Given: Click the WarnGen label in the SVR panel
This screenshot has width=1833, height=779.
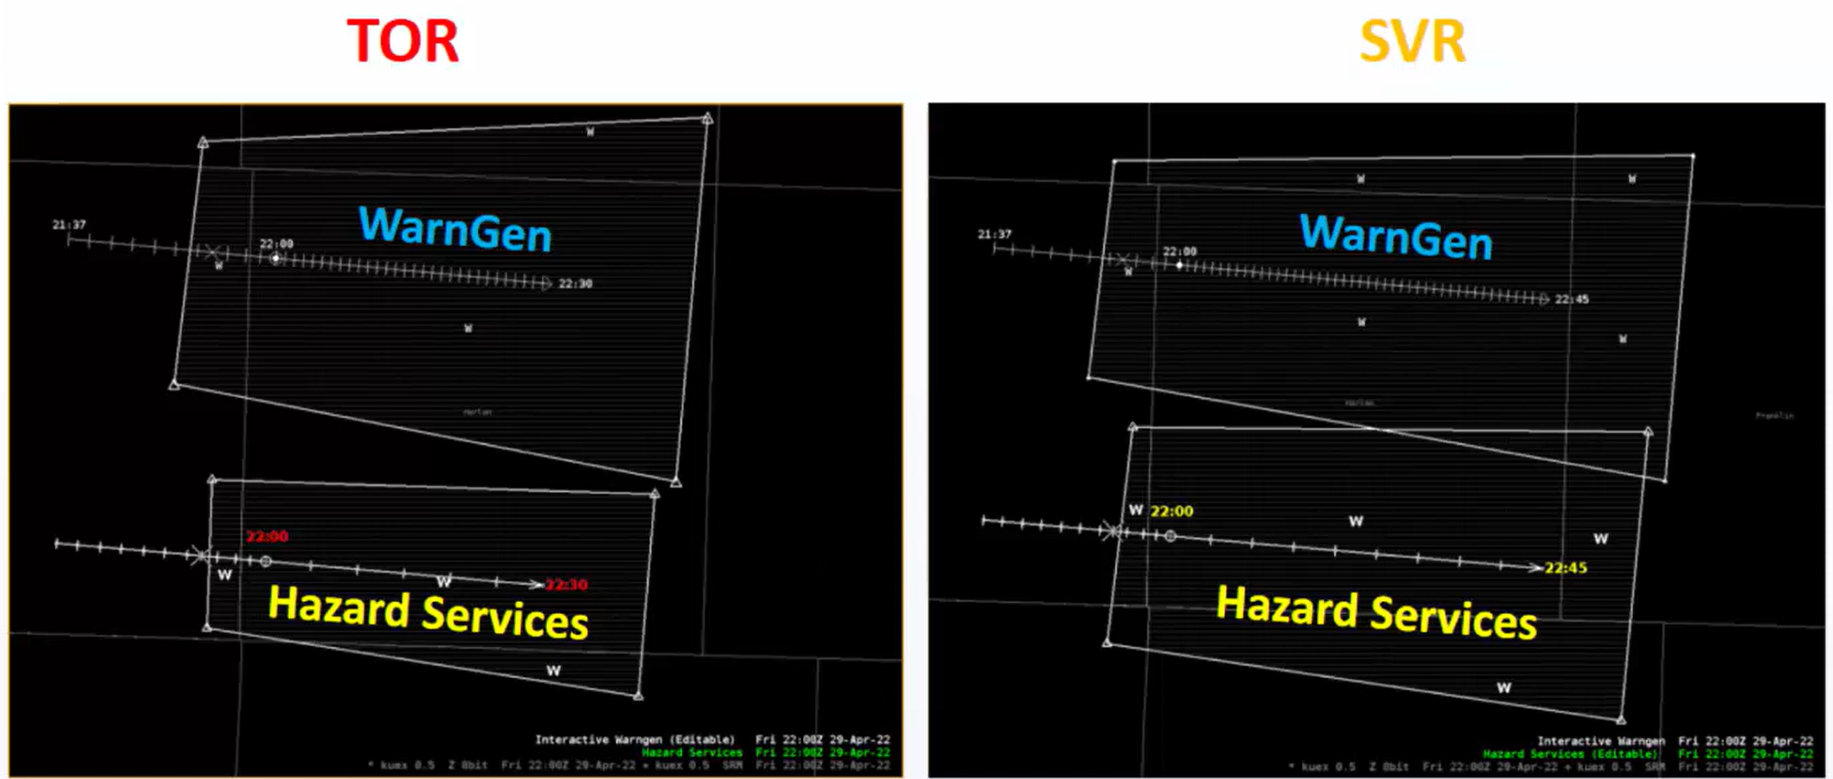Looking at the screenshot, I should coord(1396,236).
